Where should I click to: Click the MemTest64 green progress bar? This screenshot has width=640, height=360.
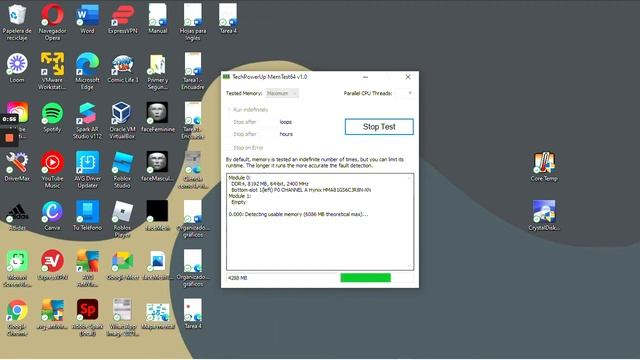click(x=365, y=278)
